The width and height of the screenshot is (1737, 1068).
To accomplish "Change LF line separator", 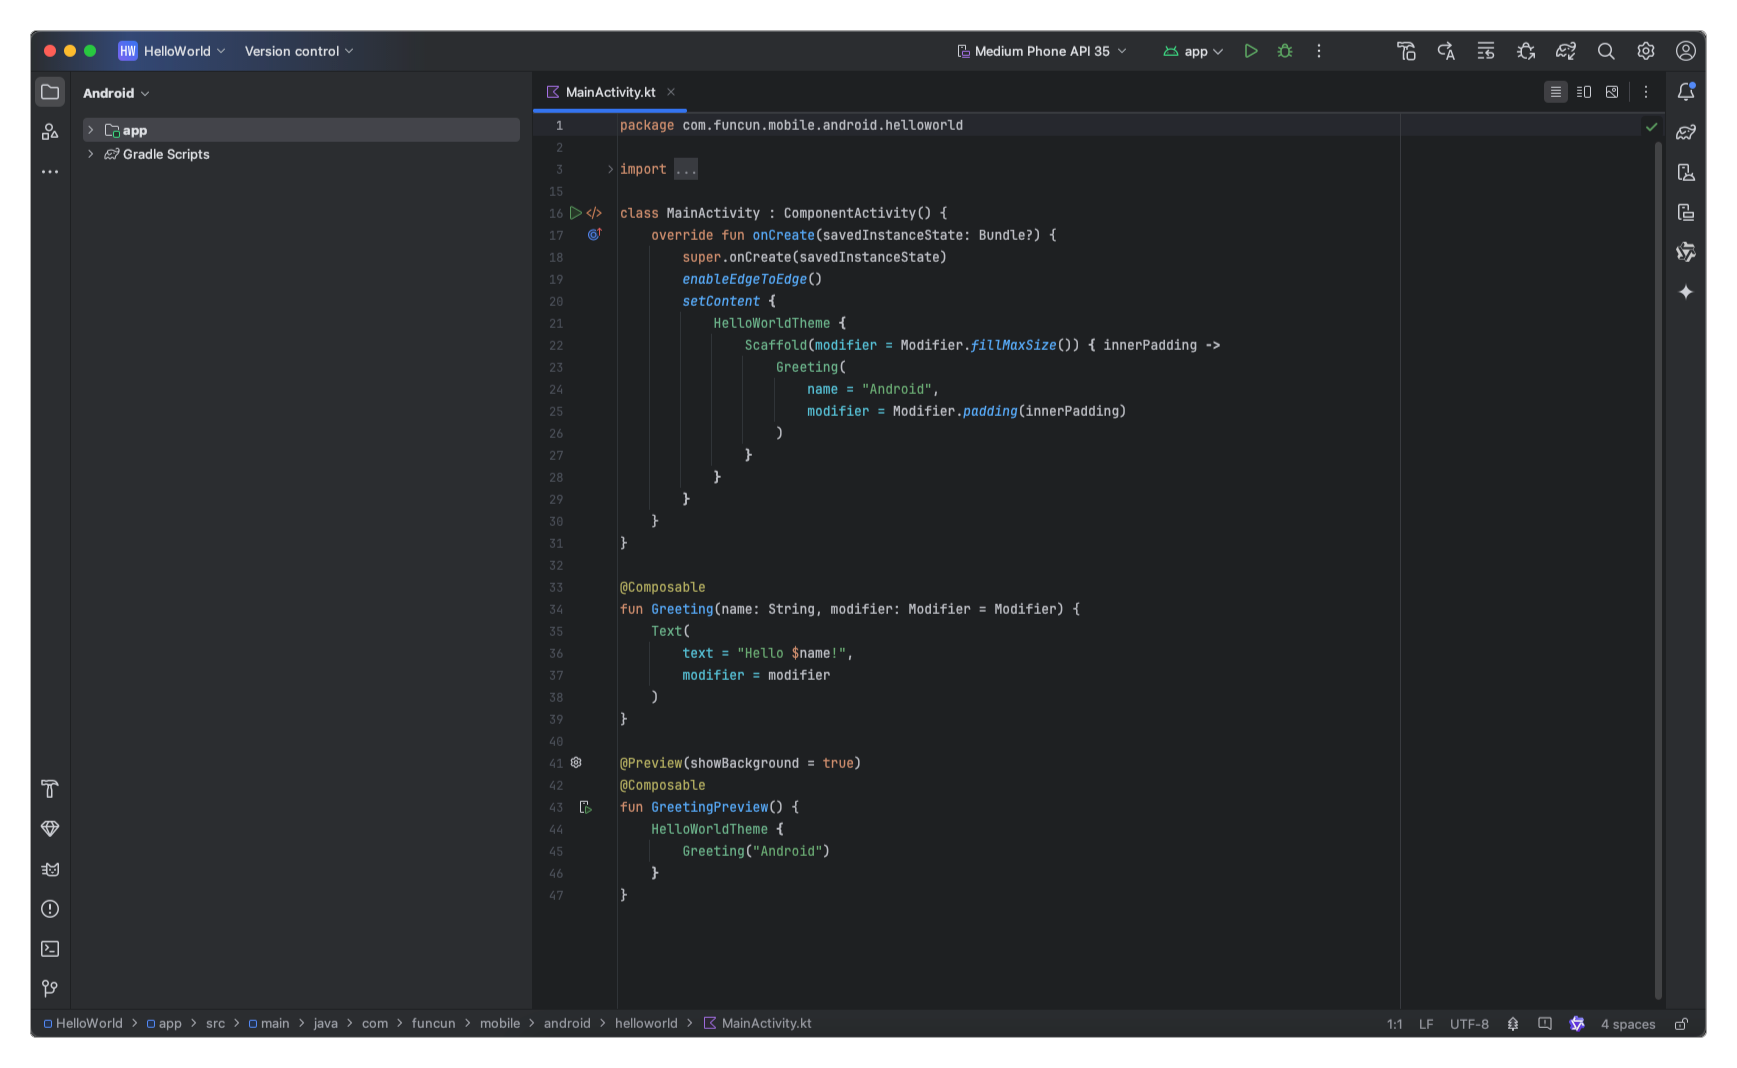I will click(1426, 1024).
